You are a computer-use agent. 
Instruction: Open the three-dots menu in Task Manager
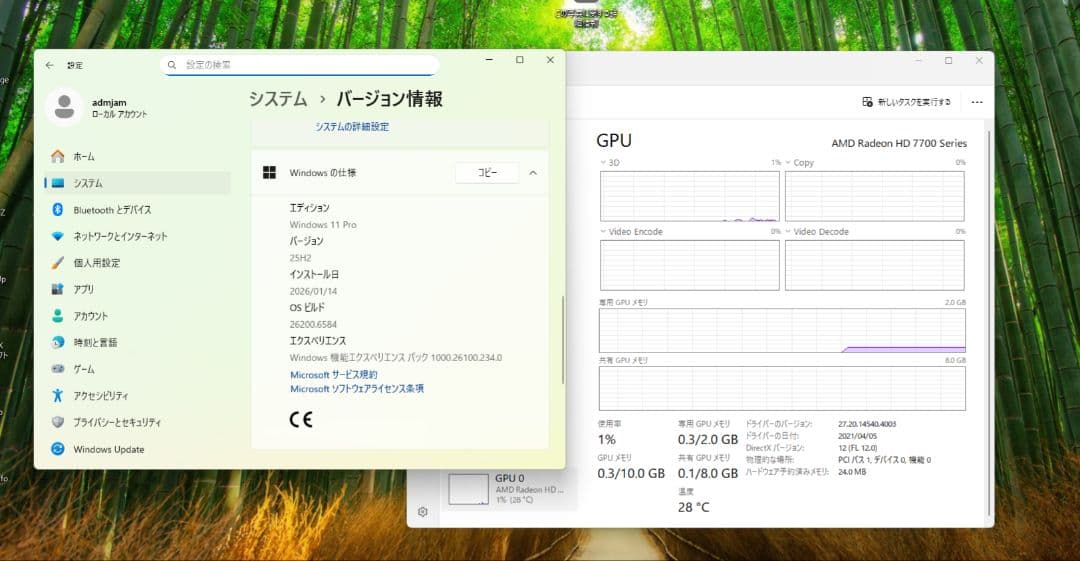(977, 102)
